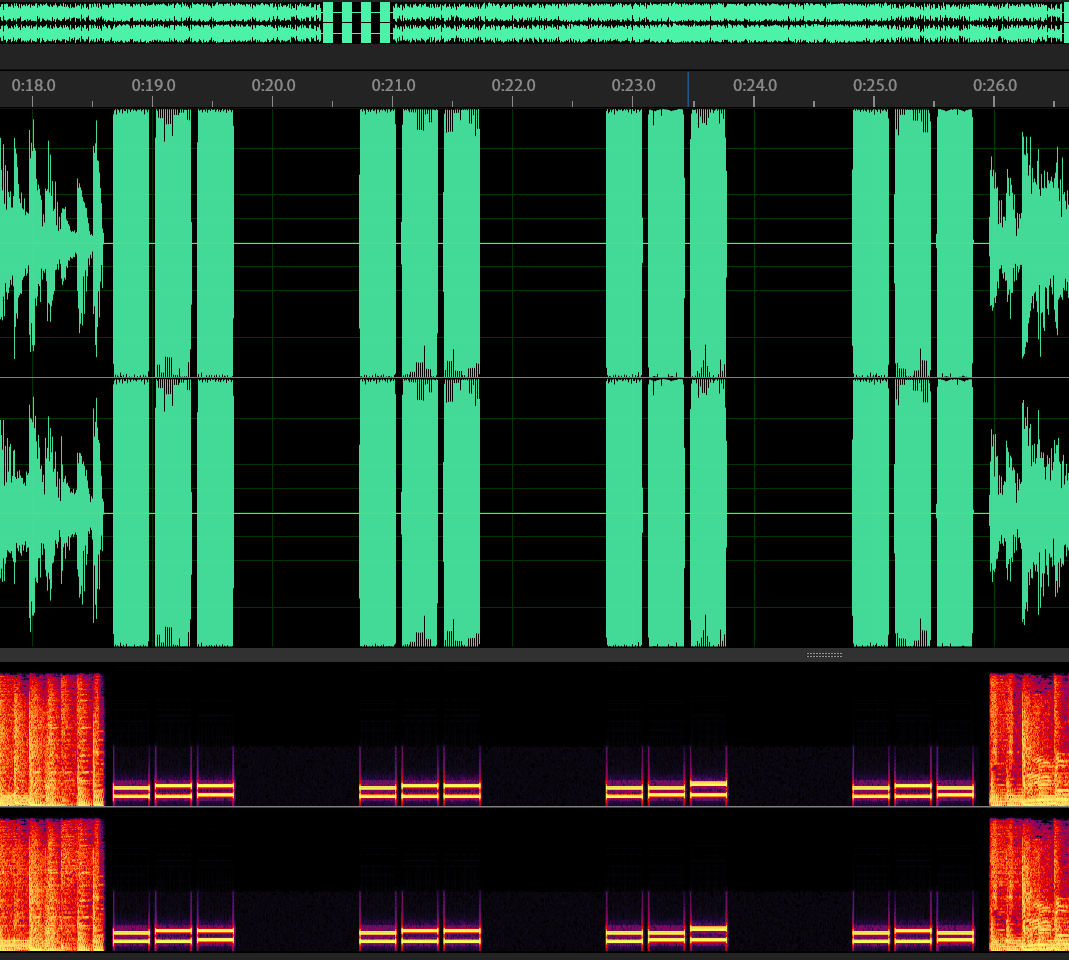
Task: Click the blue playhead marker on the ruler
Action: (x=688, y=86)
